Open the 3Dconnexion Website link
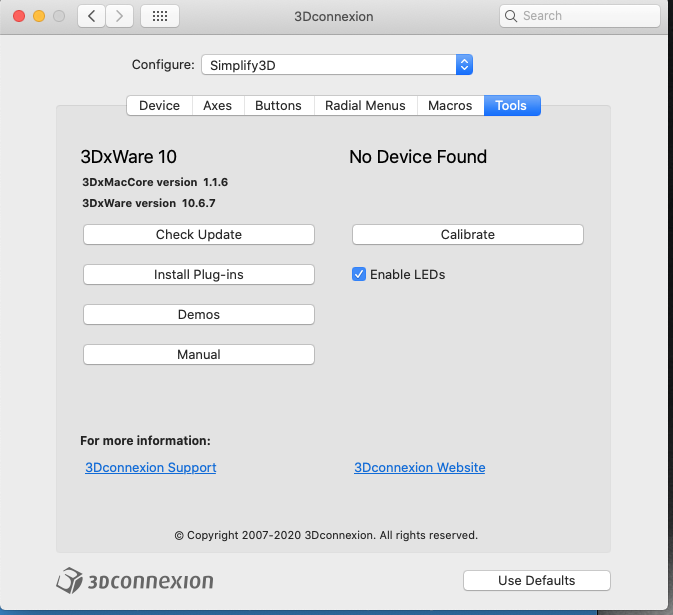The height and width of the screenshot is (615, 673). point(420,467)
